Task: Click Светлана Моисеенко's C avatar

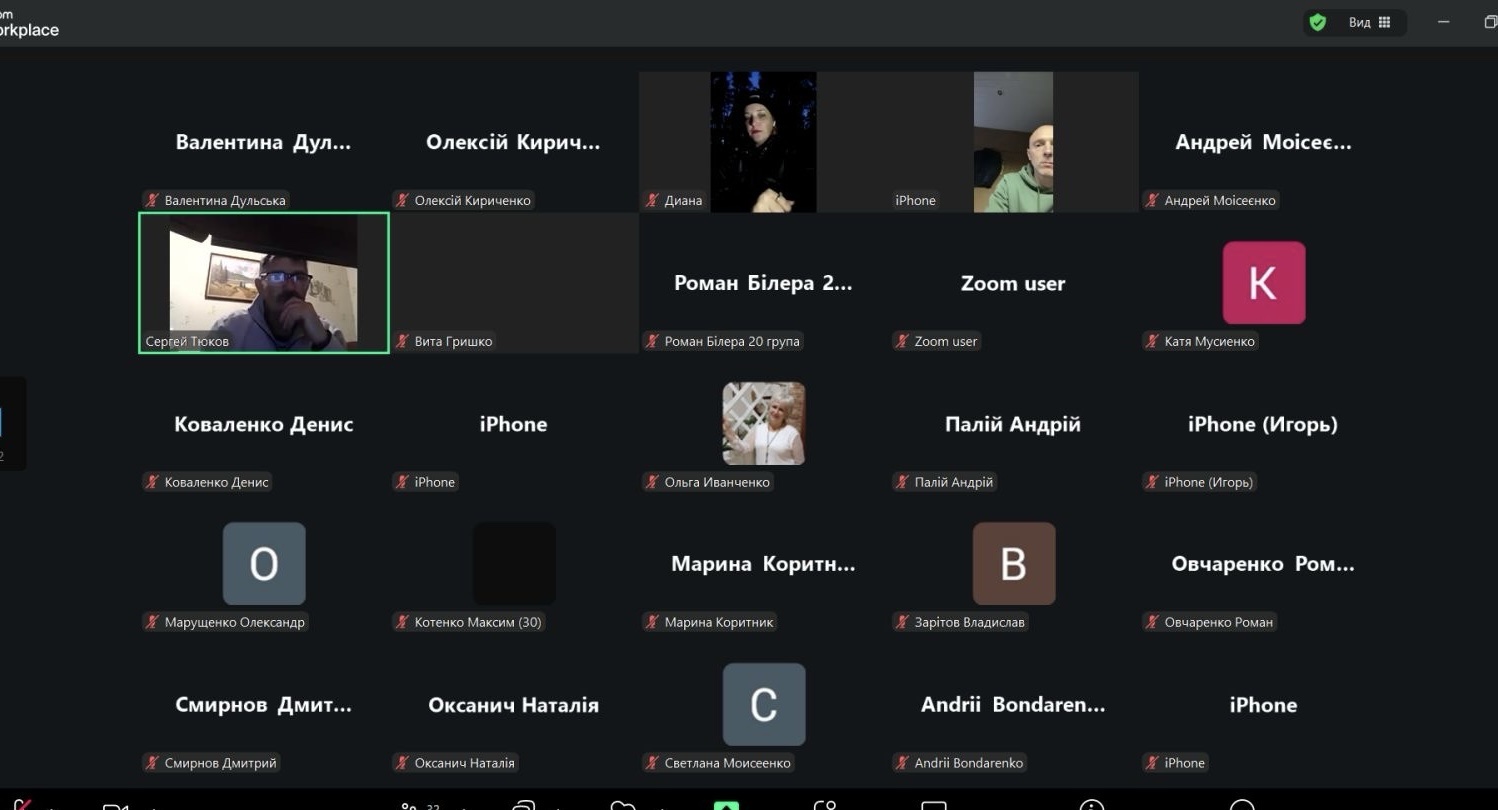Action: coord(763,704)
